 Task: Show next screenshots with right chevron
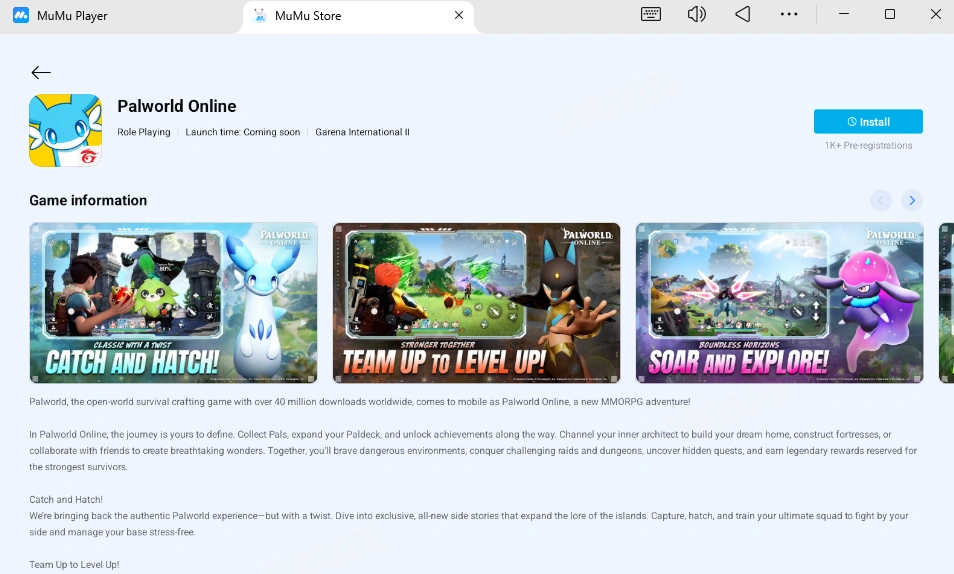[x=911, y=200]
